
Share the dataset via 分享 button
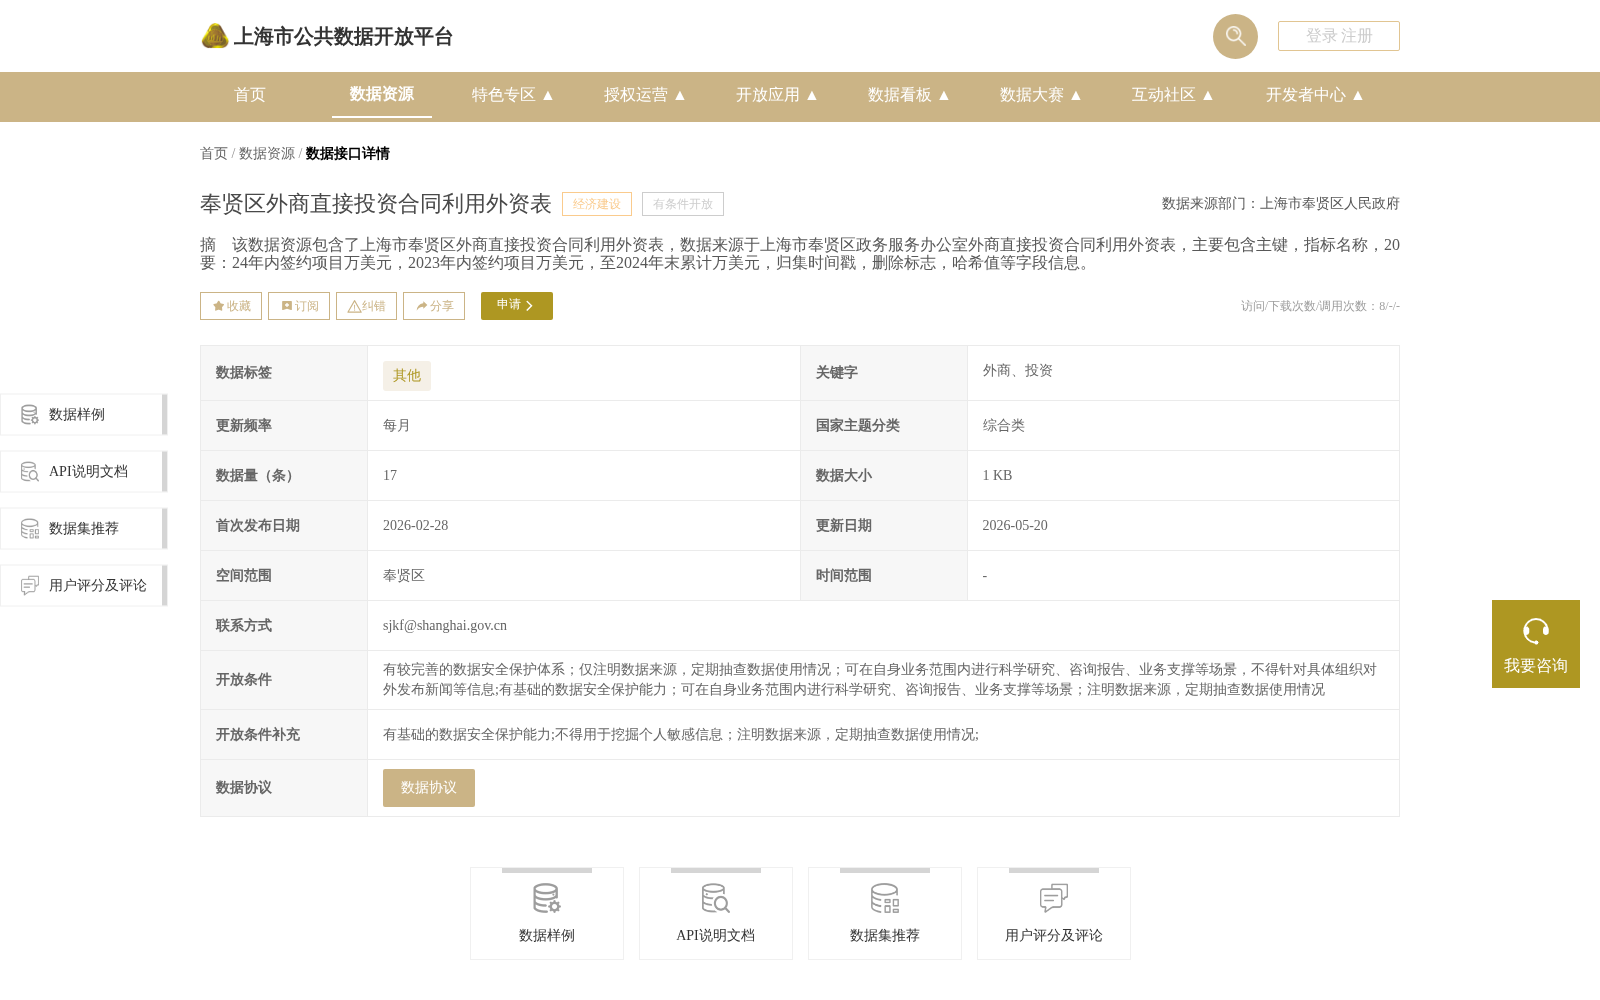pyautogui.click(x=434, y=306)
